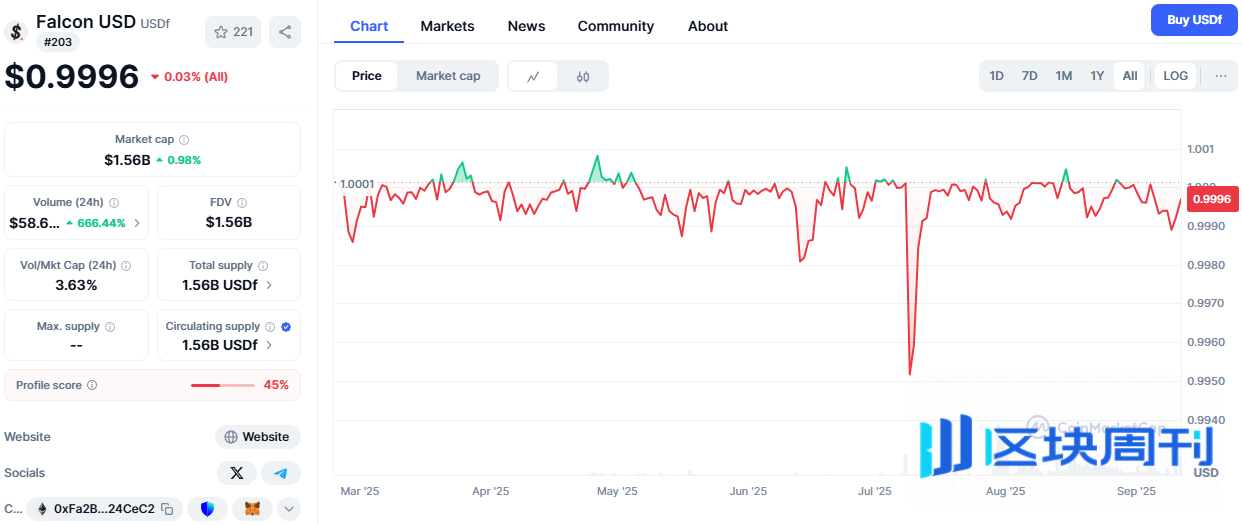1242x525 pixels.
Task: Set chart range to 1M
Action: 1064,76
